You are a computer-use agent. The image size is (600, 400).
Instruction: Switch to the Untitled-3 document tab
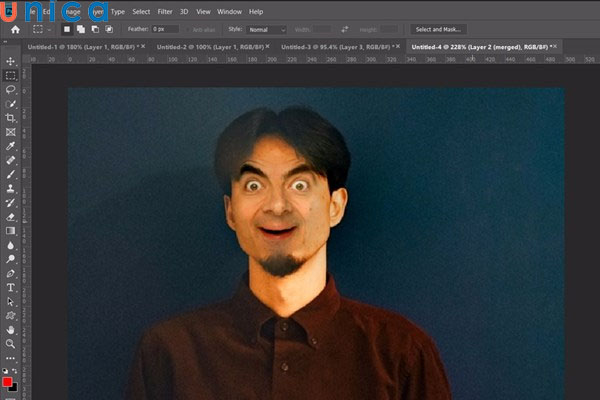(337, 47)
